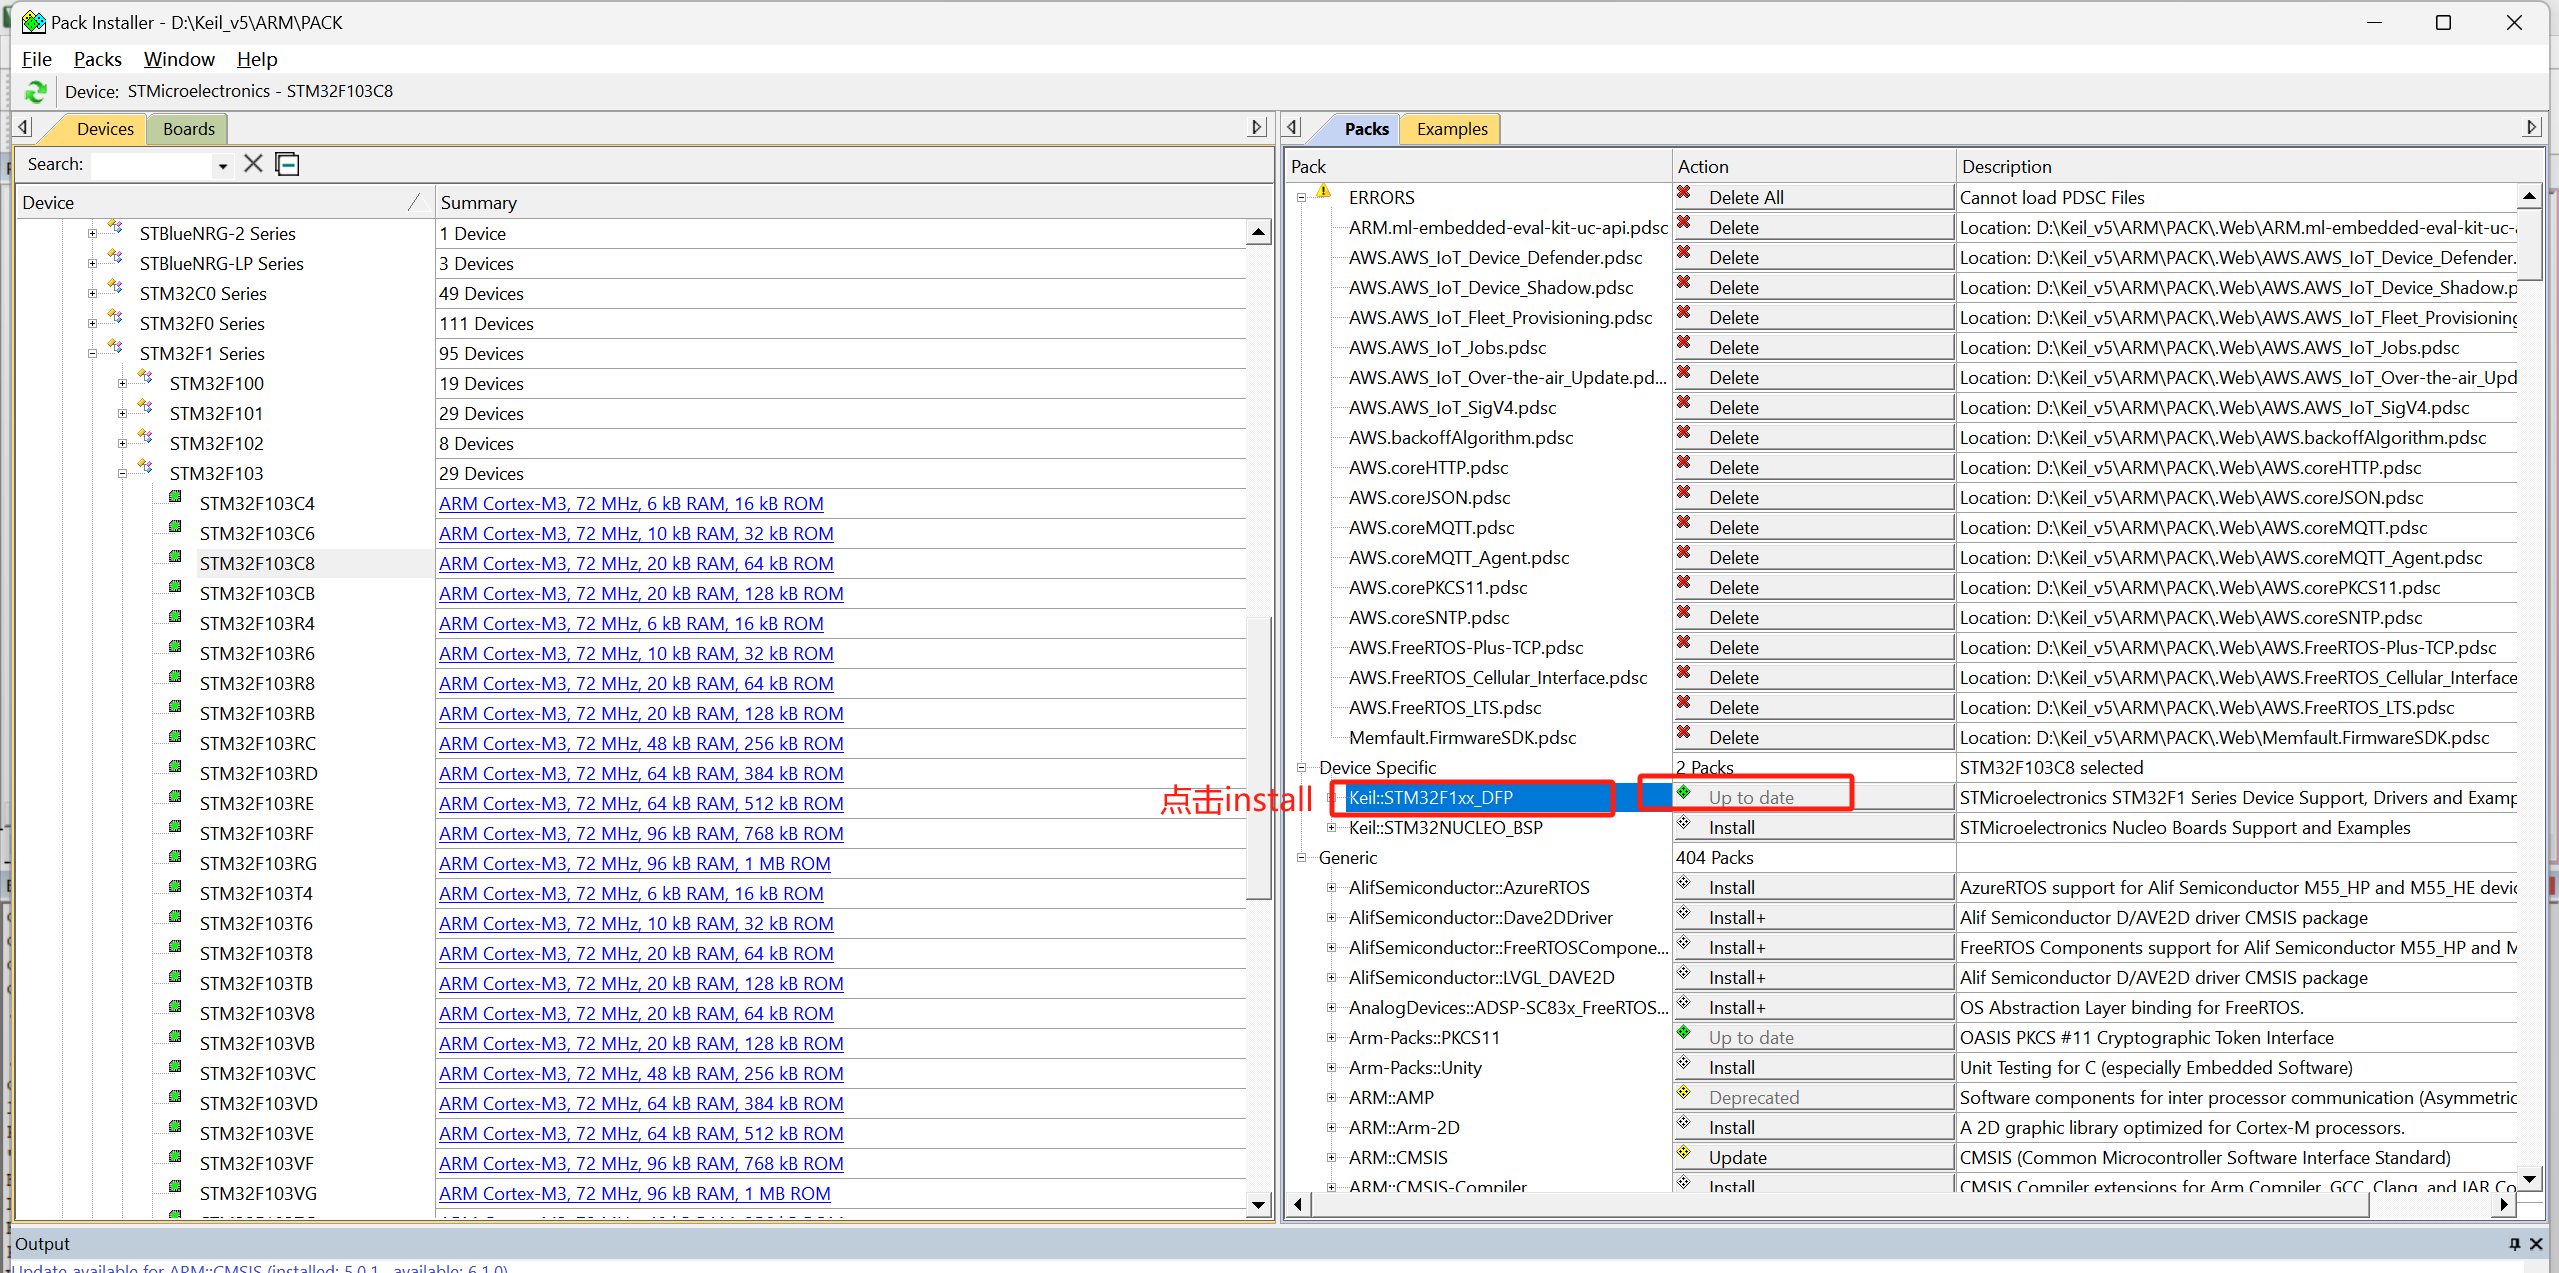Click the STM32F103C8 chip icon

(x=175, y=557)
